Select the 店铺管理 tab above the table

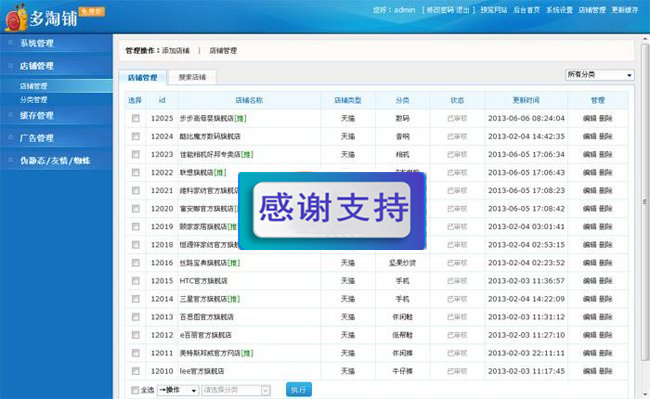click(x=142, y=77)
